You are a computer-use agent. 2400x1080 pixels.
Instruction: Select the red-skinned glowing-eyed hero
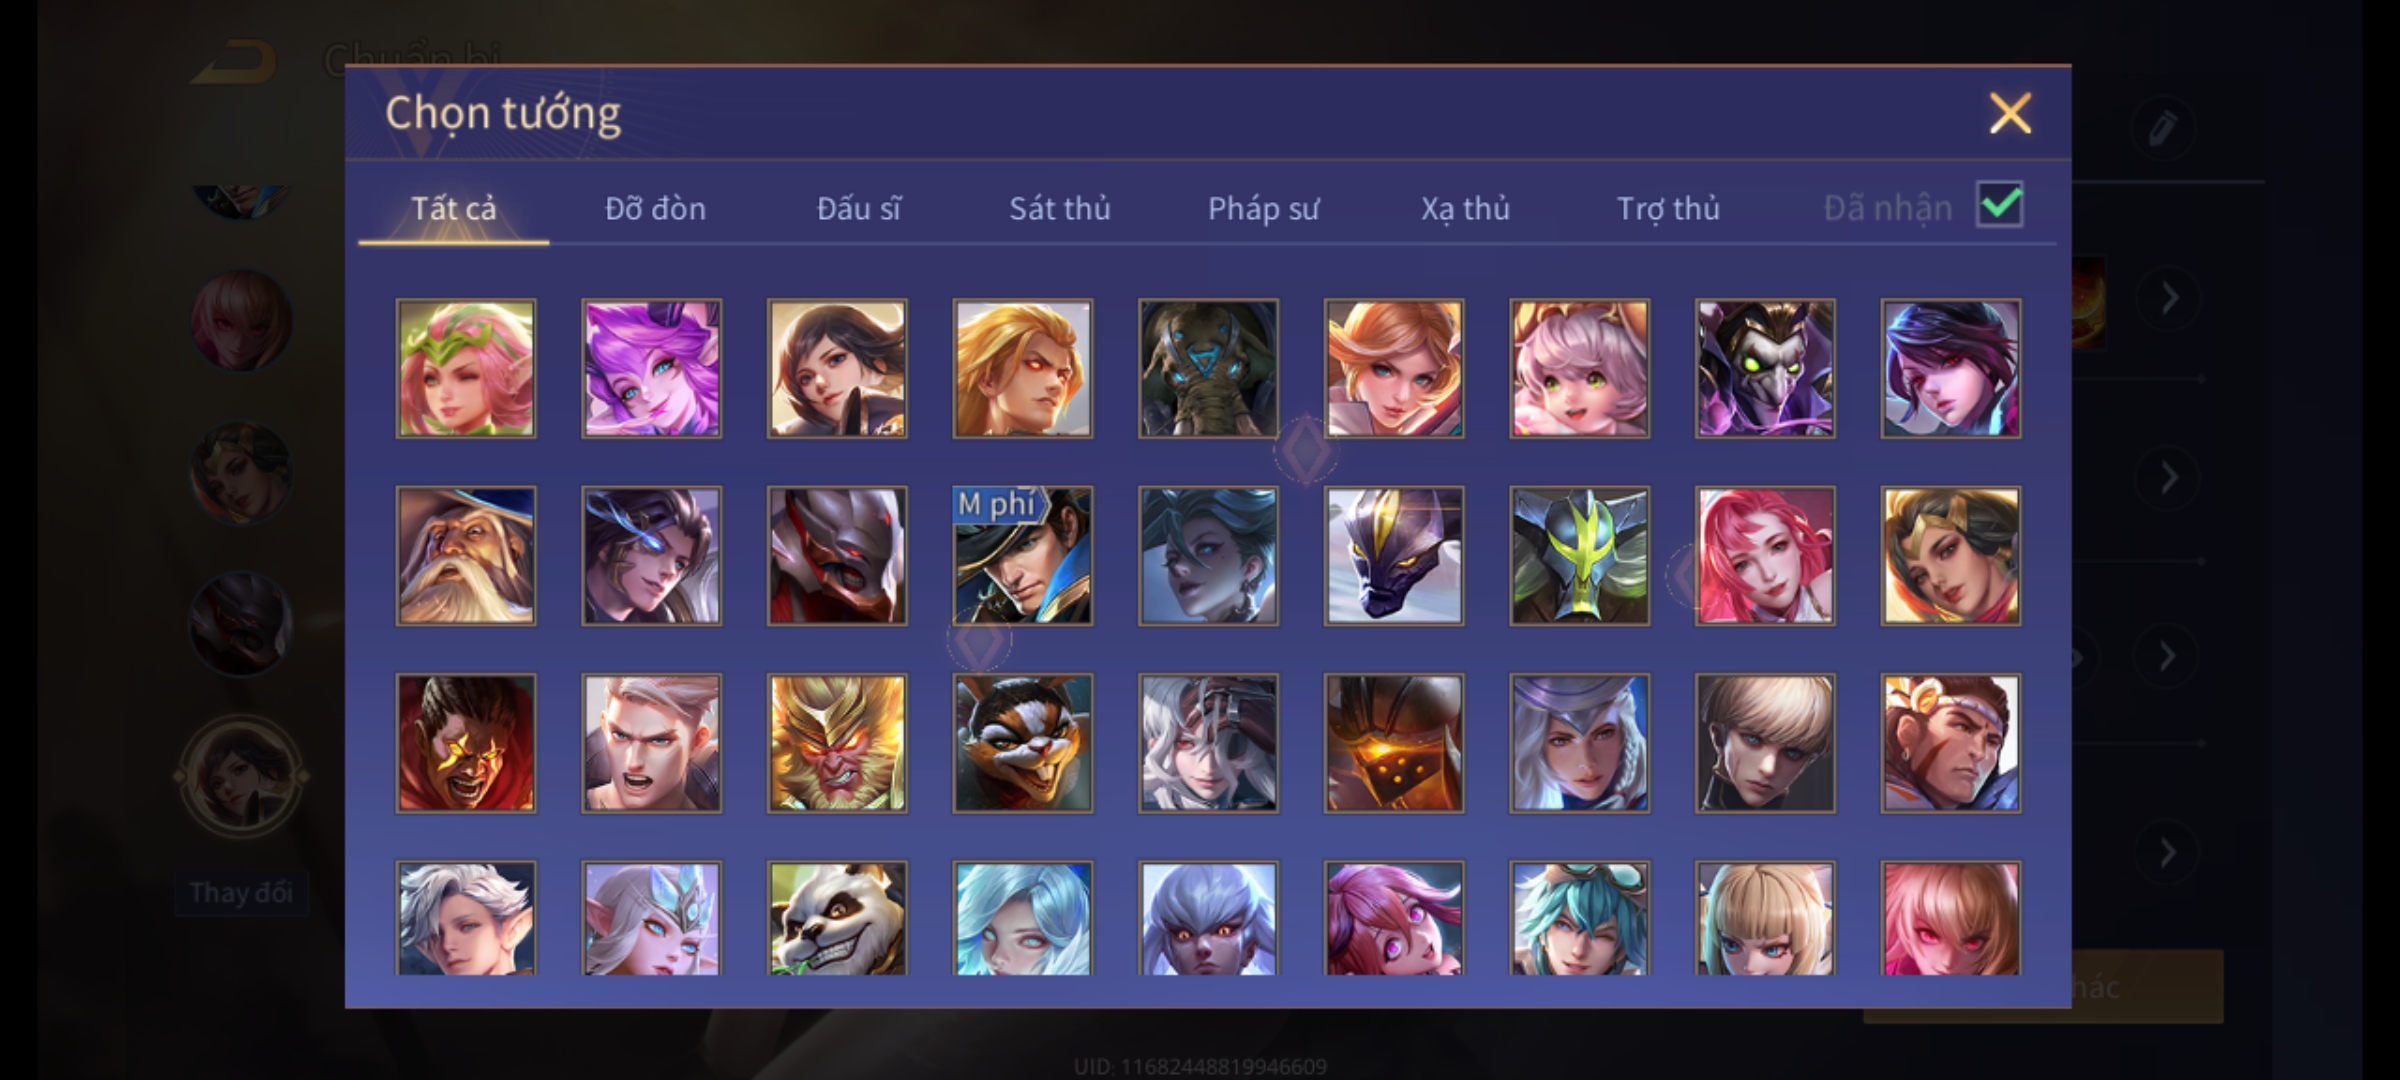[466, 743]
